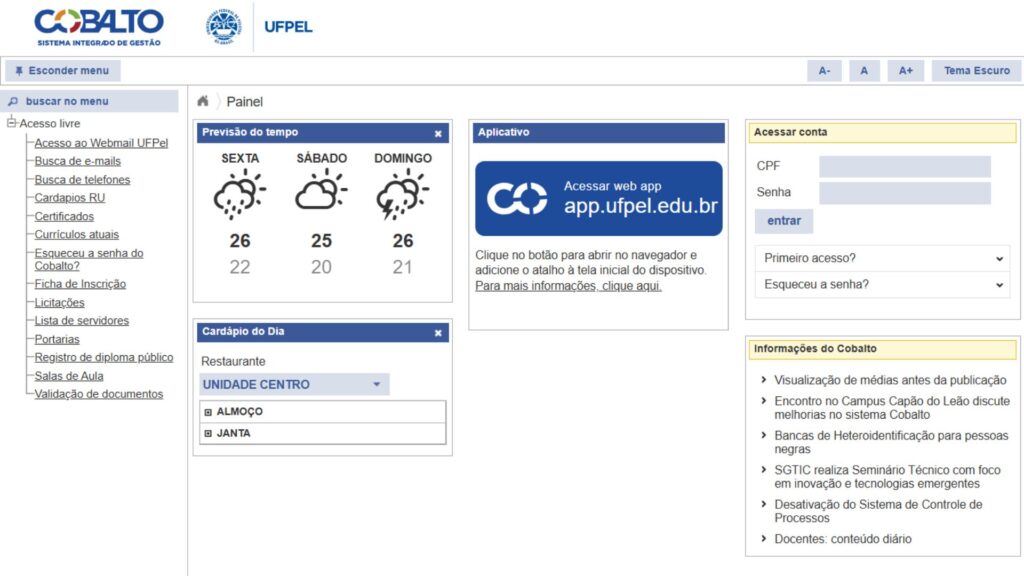Toggle Esconder menu to hide the sidebar
Viewport: 1024px width, 576px height.
[x=63, y=70]
